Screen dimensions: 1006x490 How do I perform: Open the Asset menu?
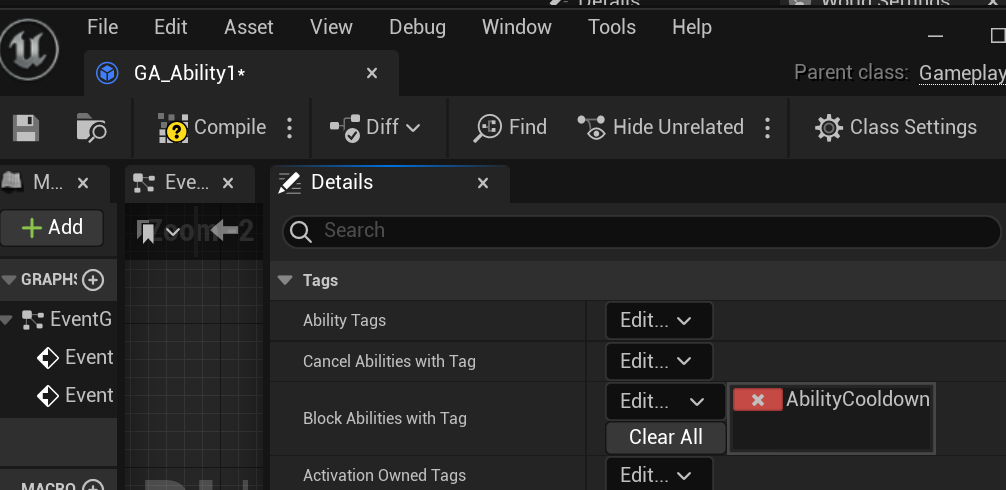pos(249,27)
